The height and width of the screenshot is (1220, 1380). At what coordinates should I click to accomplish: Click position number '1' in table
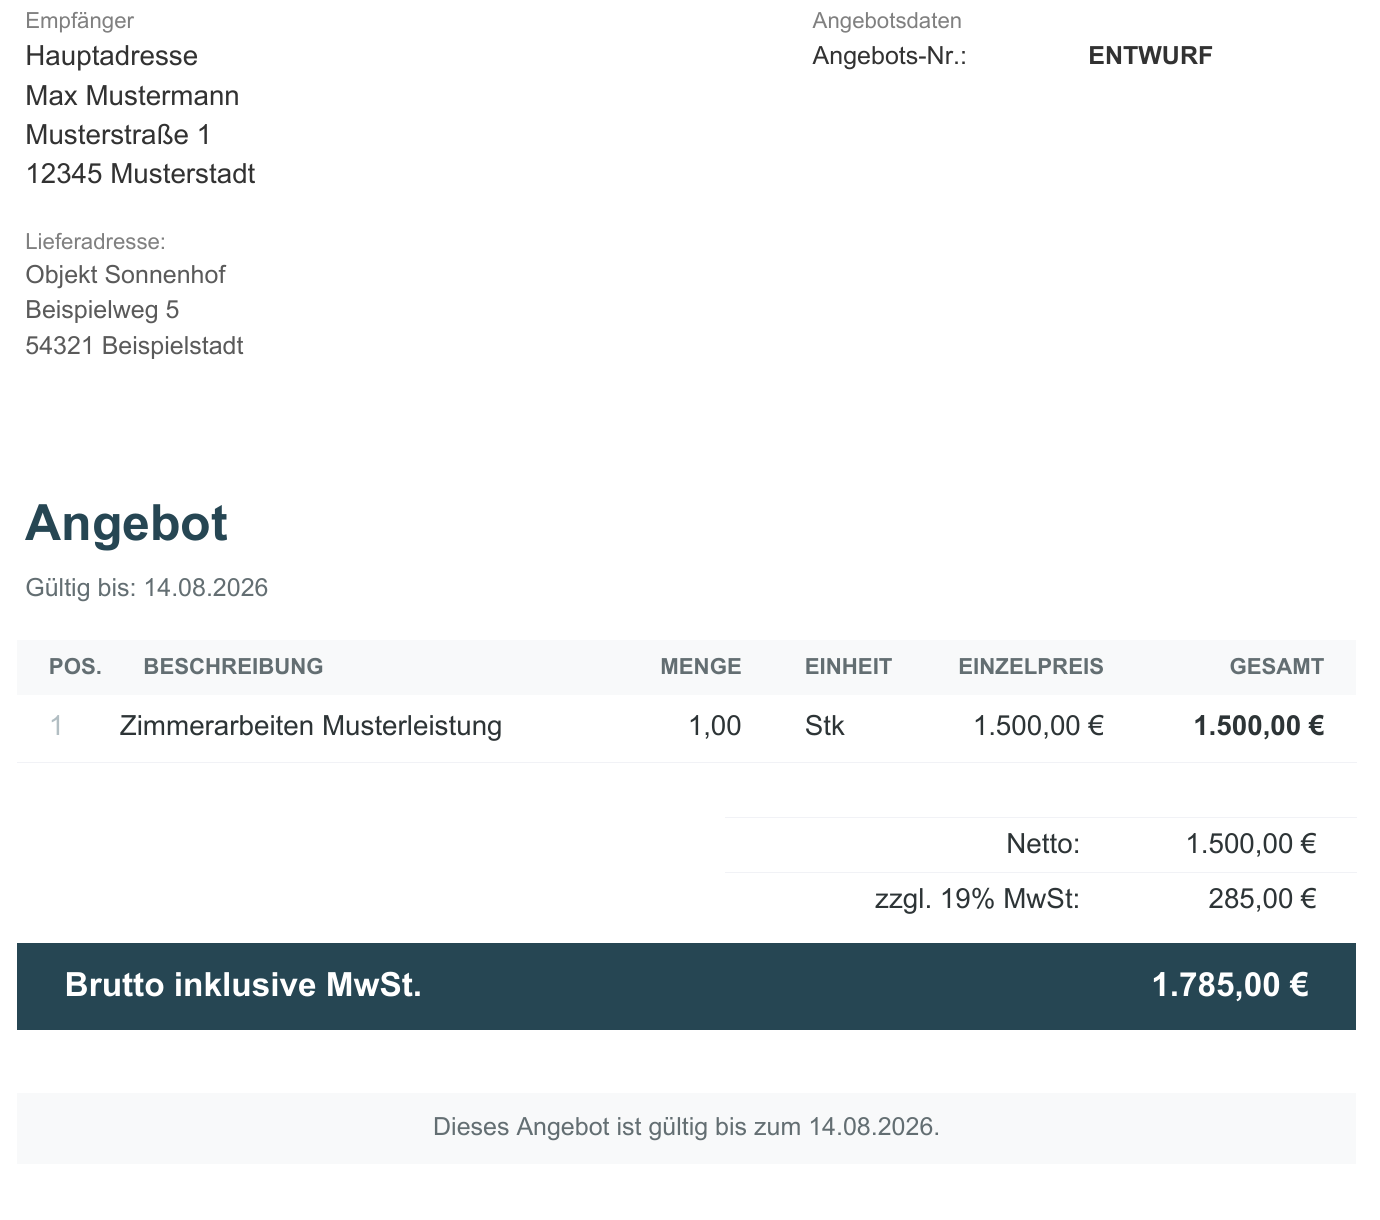pos(57,726)
